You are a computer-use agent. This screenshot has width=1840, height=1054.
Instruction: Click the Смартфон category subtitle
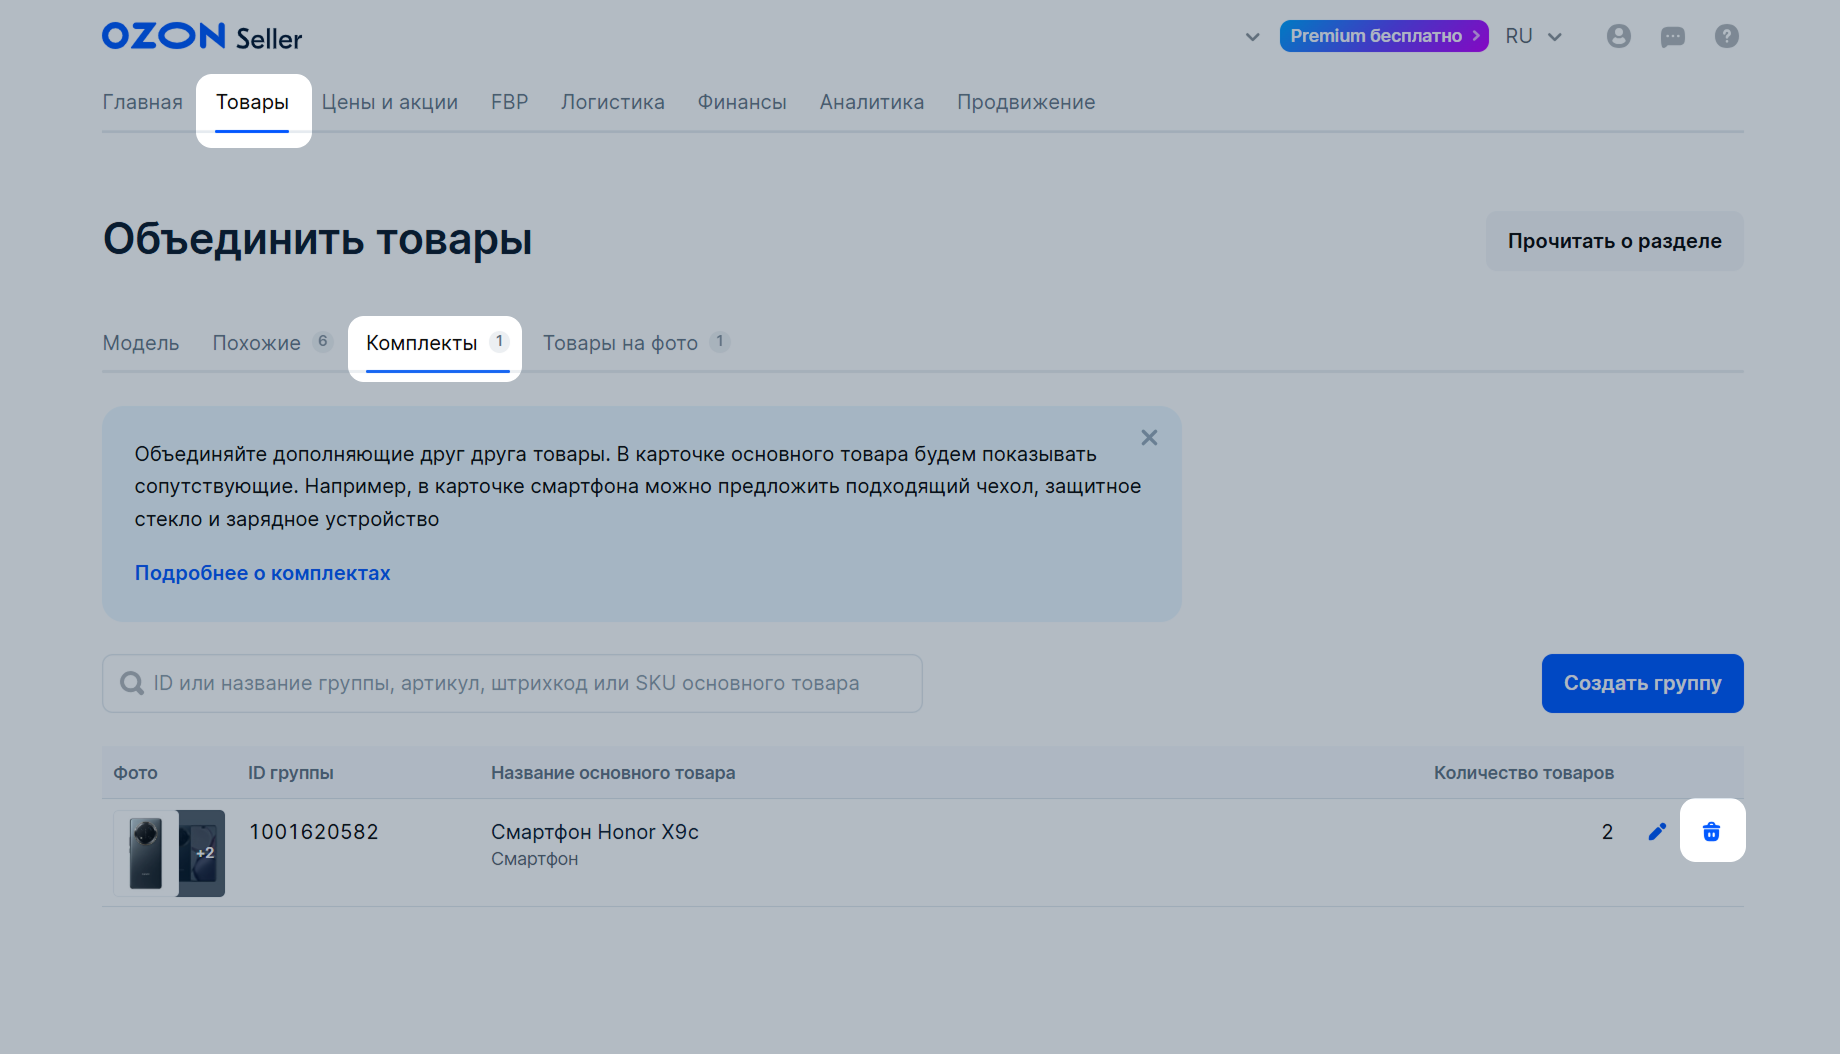point(535,859)
